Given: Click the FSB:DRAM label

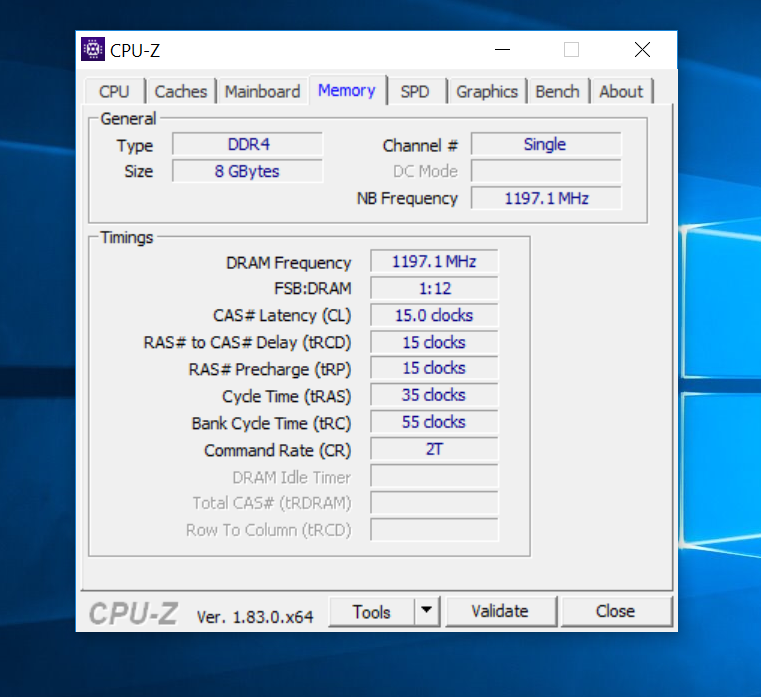Looking at the screenshot, I should 313,289.
